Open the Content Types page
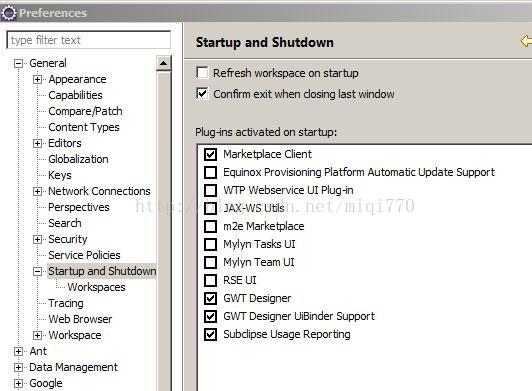532x391 pixels. [x=84, y=127]
